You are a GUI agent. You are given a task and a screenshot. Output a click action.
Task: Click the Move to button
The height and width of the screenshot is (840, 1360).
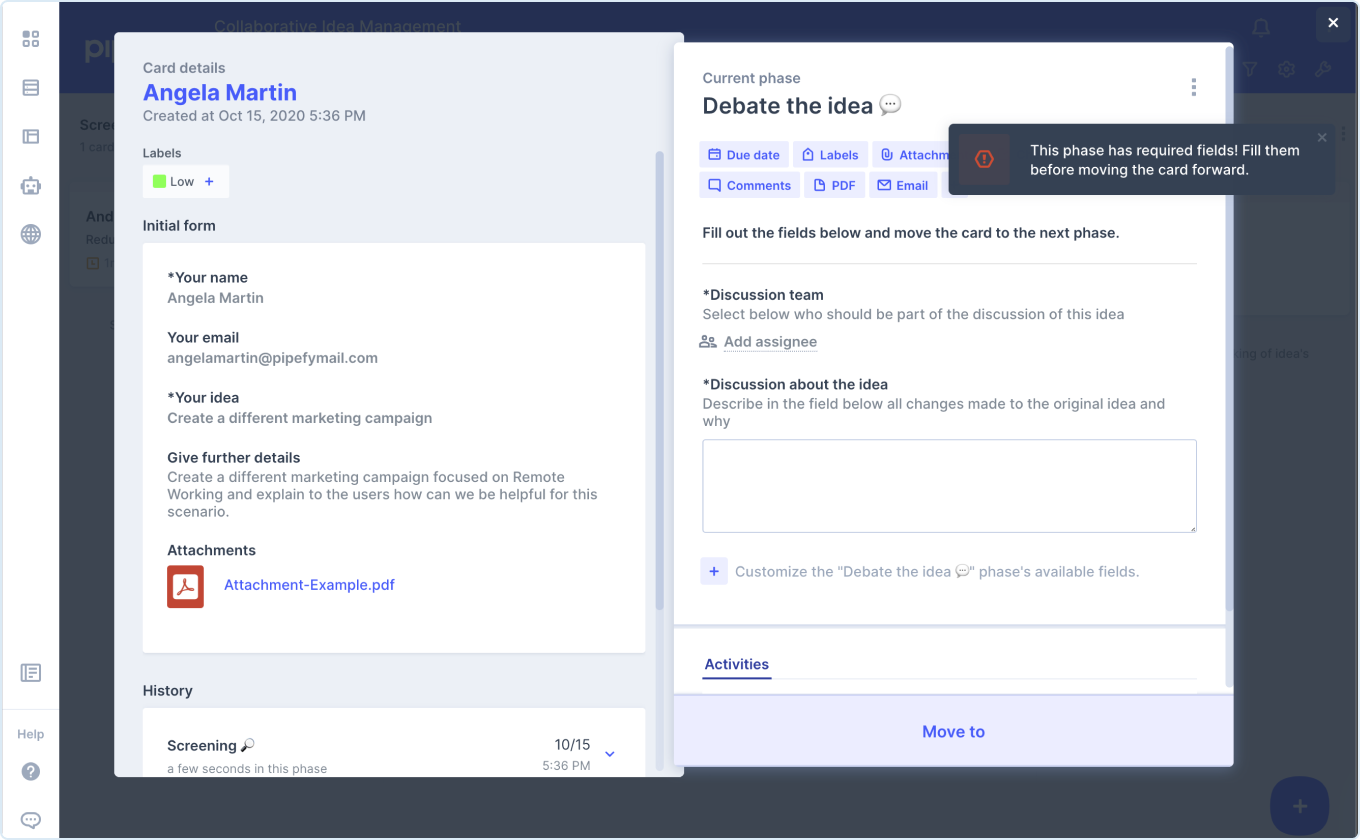tap(953, 731)
